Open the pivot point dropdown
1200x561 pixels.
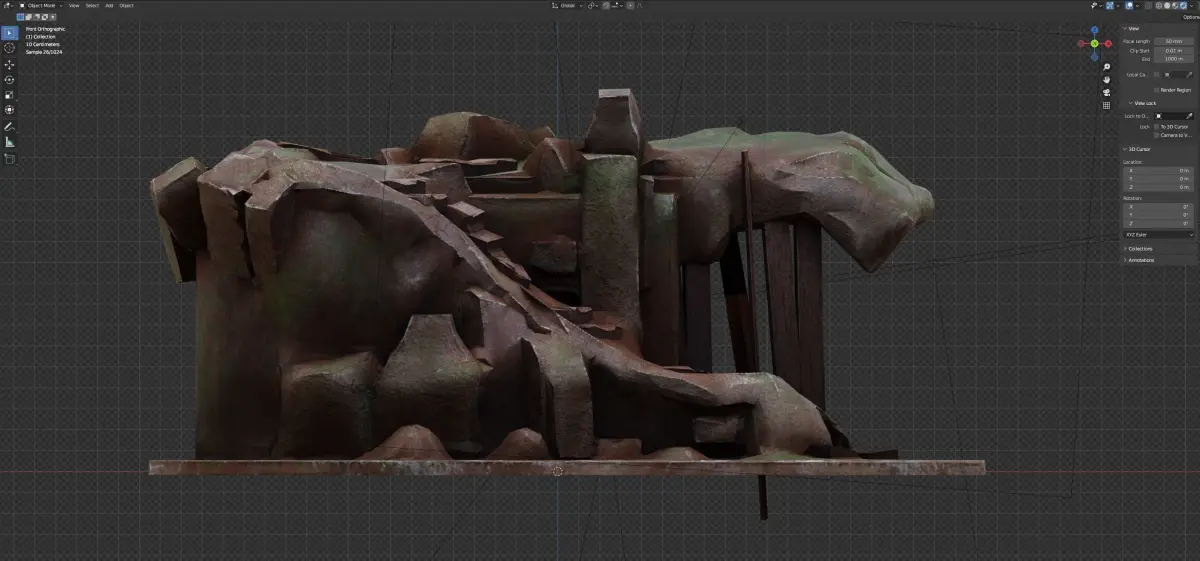pyautogui.click(x=593, y=6)
